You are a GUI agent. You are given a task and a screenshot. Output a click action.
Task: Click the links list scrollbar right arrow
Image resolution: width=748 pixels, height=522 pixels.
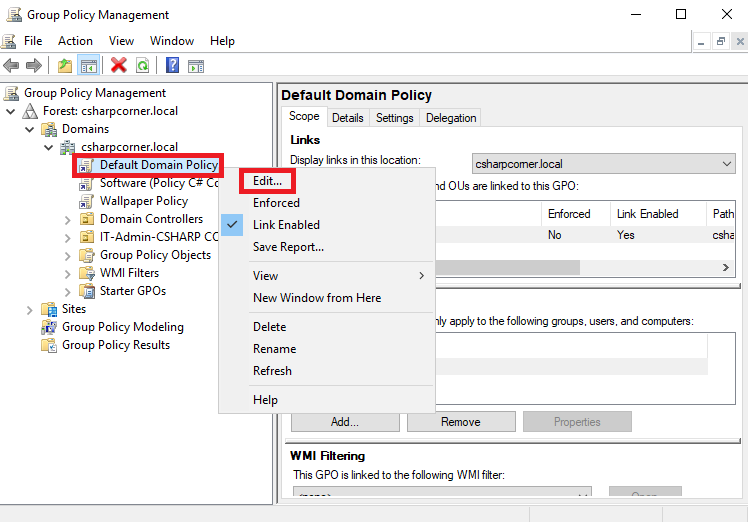click(x=726, y=268)
